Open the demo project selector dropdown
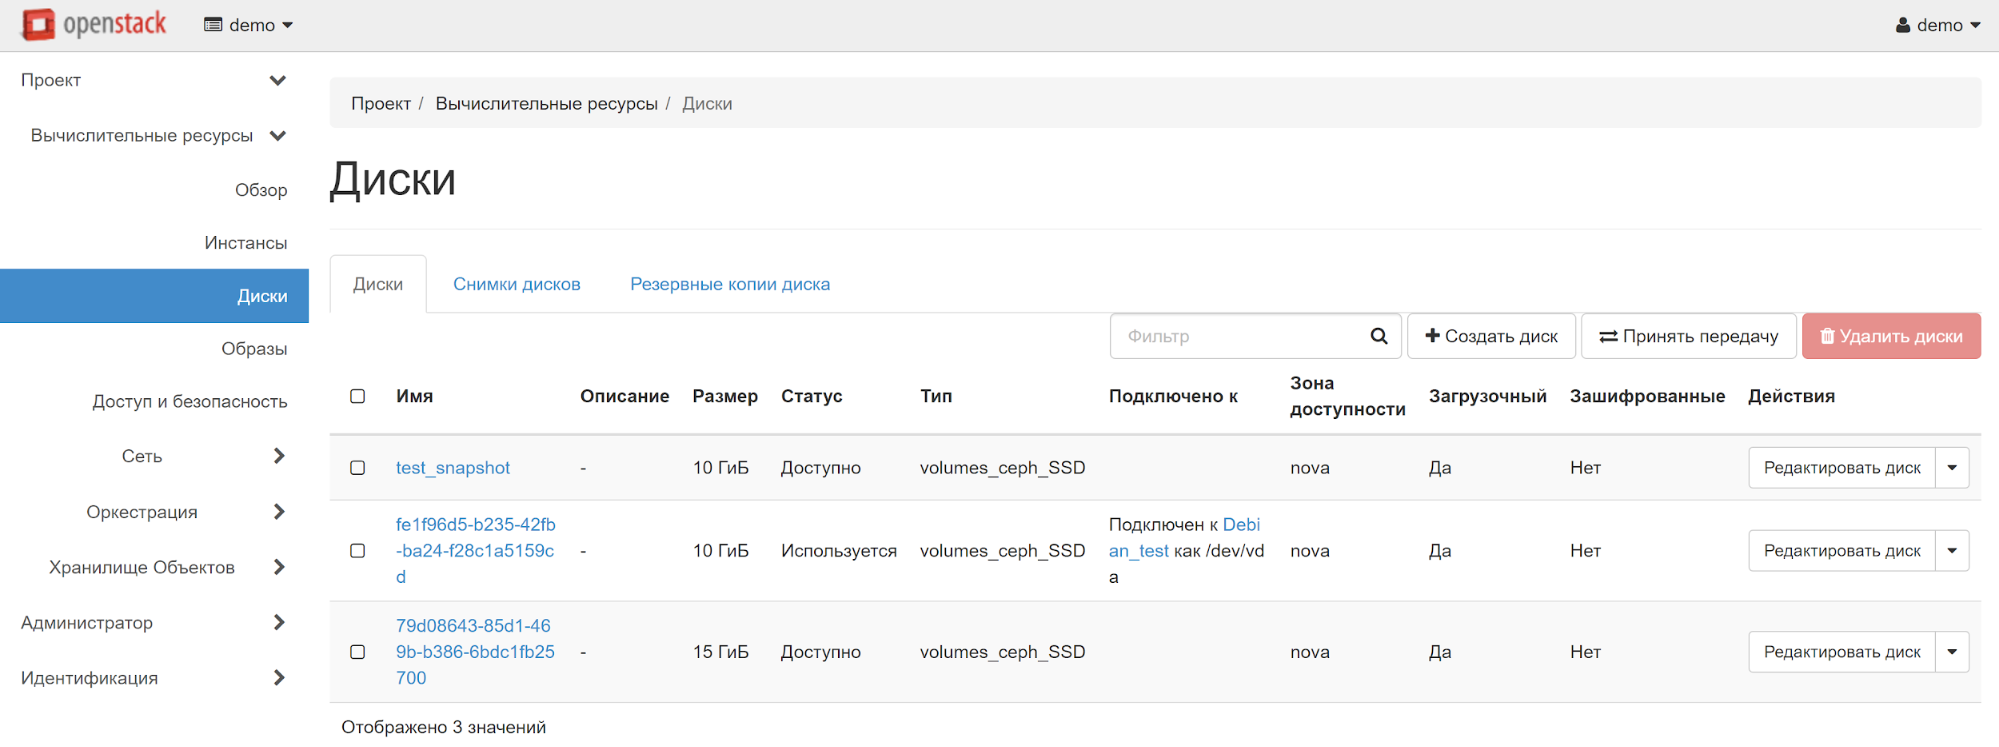 (x=248, y=25)
